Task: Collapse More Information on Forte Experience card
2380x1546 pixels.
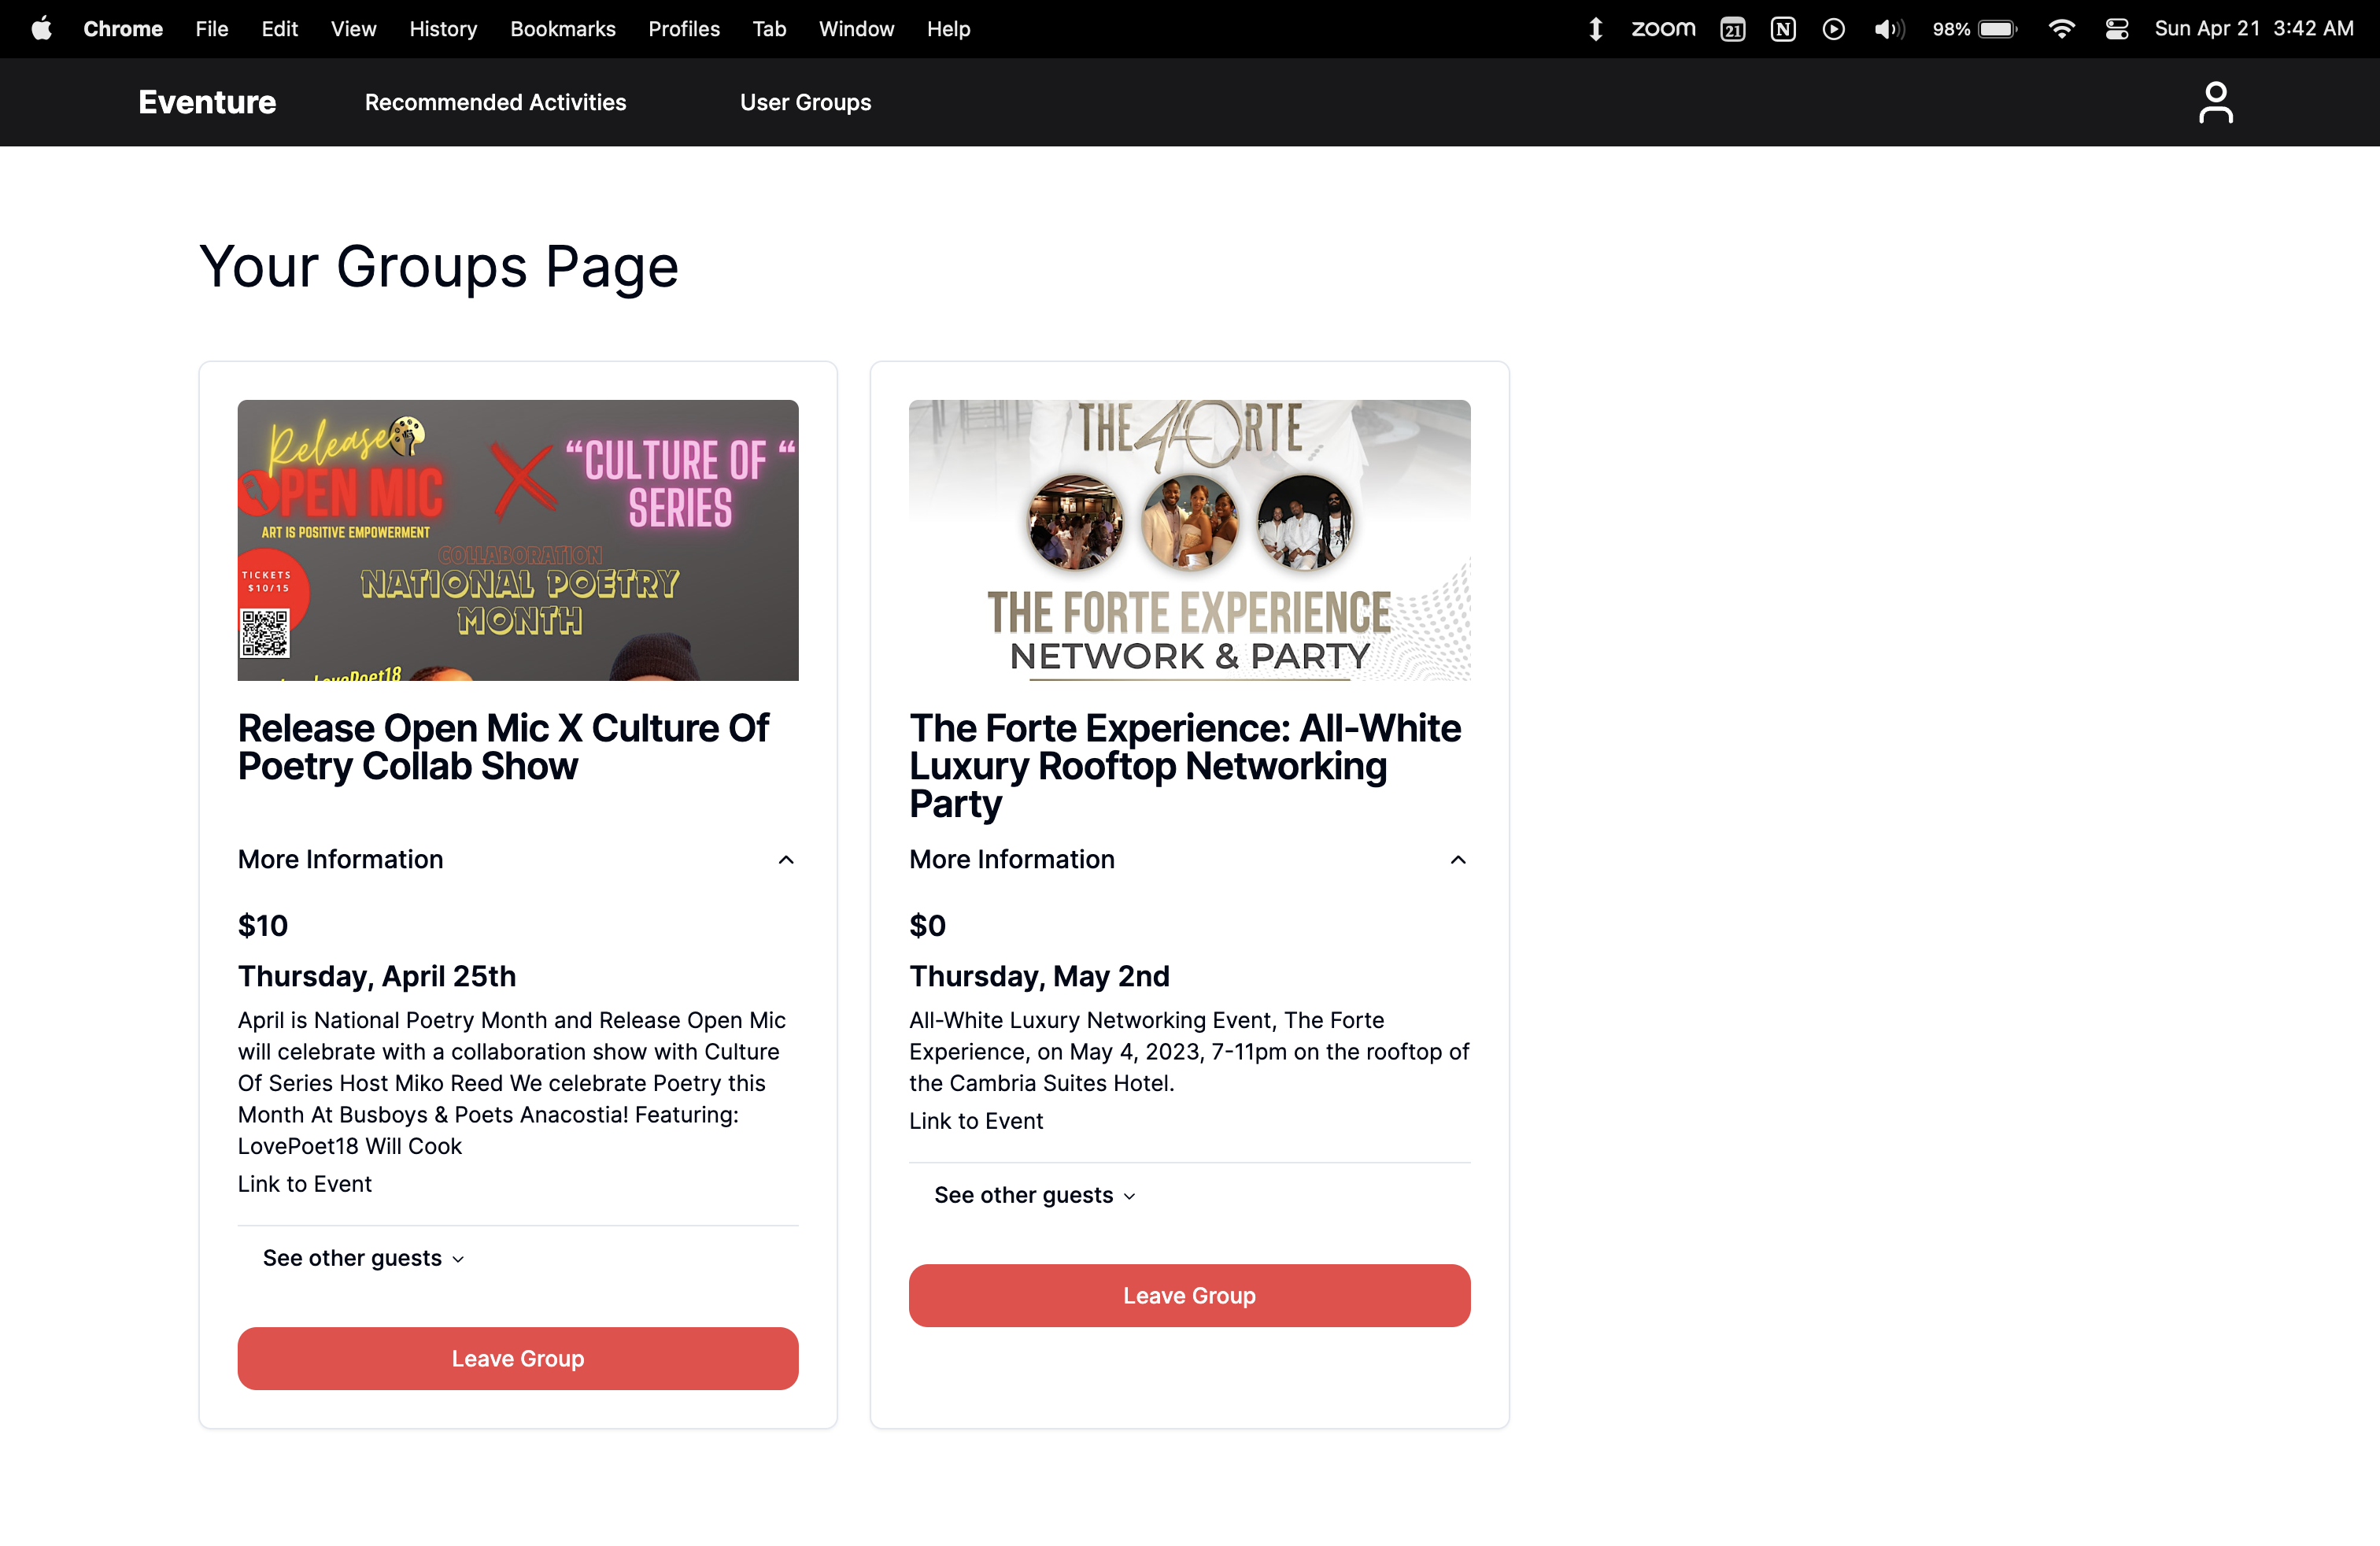Action: click(1458, 860)
